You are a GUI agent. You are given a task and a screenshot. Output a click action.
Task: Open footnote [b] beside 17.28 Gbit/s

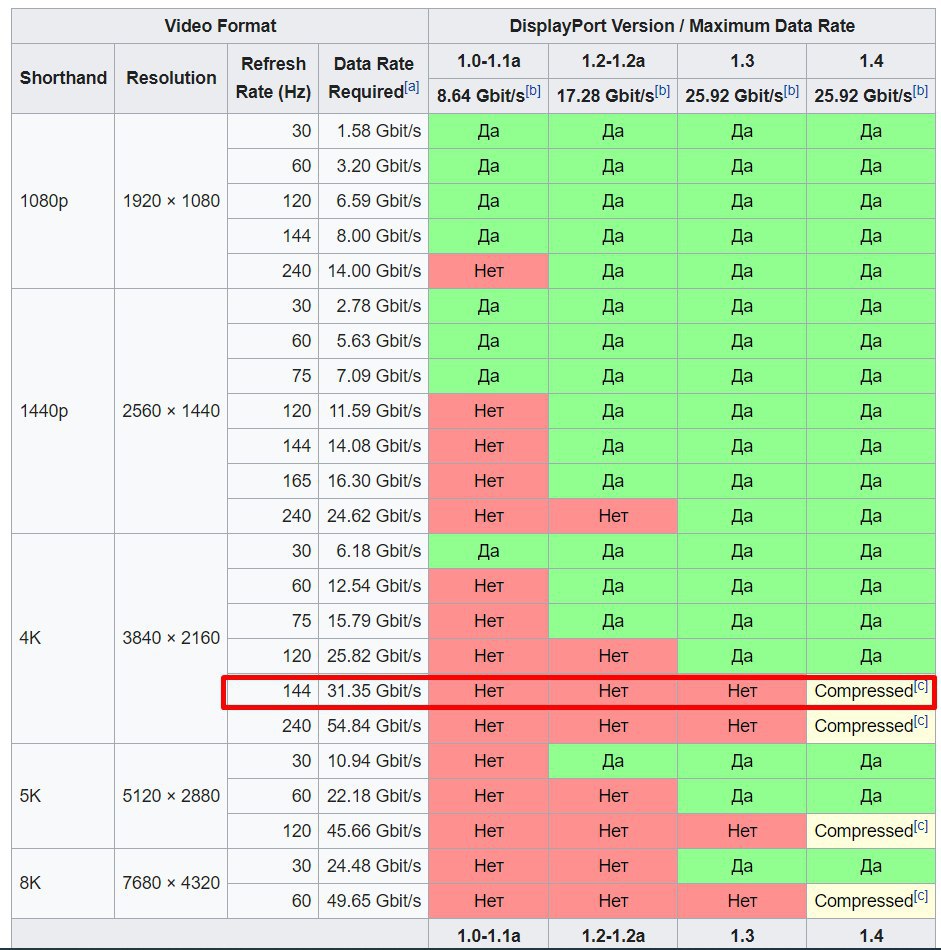[x=662, y=90]
